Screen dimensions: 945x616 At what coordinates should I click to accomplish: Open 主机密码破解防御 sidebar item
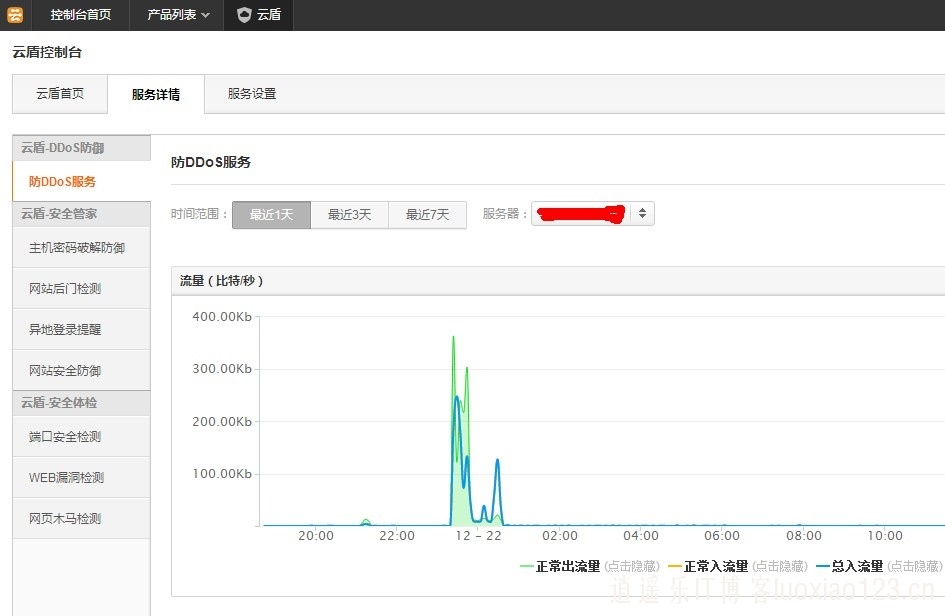81,248
